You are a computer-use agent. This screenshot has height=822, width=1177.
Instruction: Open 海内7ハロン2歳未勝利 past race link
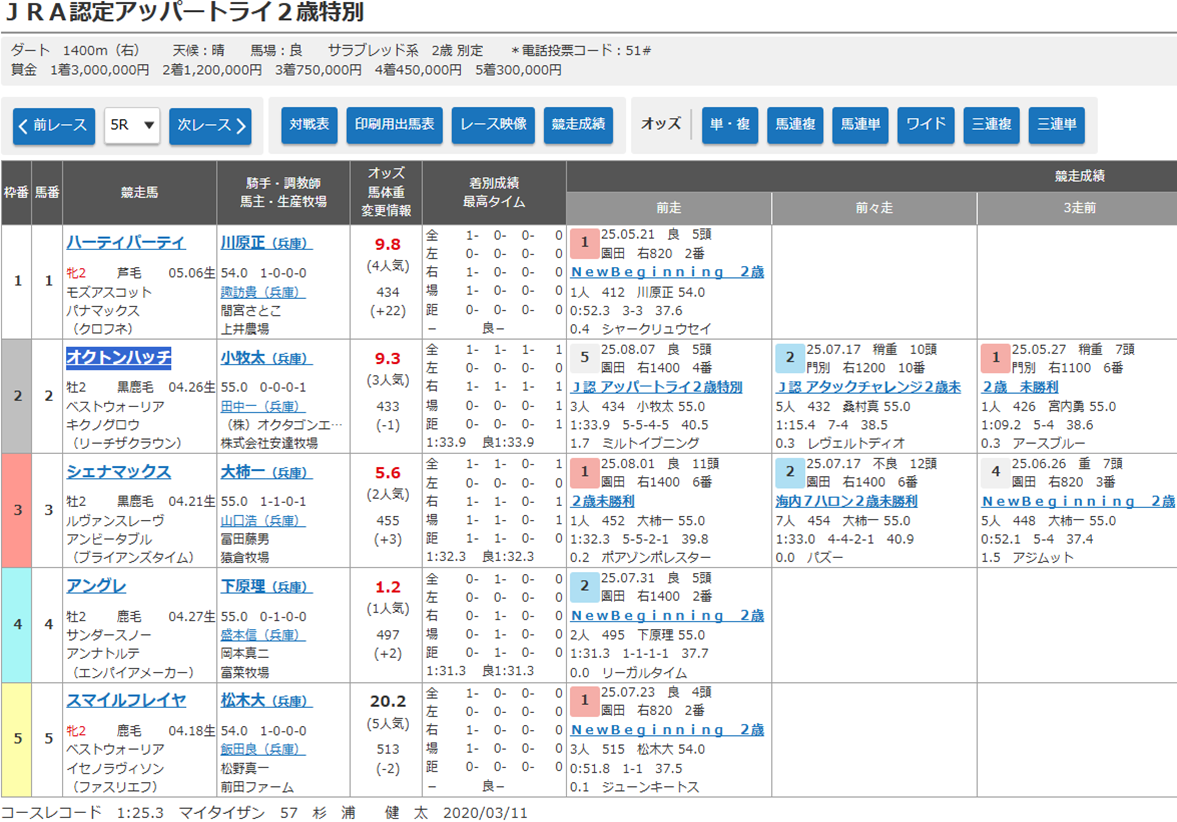coord(846,501)
